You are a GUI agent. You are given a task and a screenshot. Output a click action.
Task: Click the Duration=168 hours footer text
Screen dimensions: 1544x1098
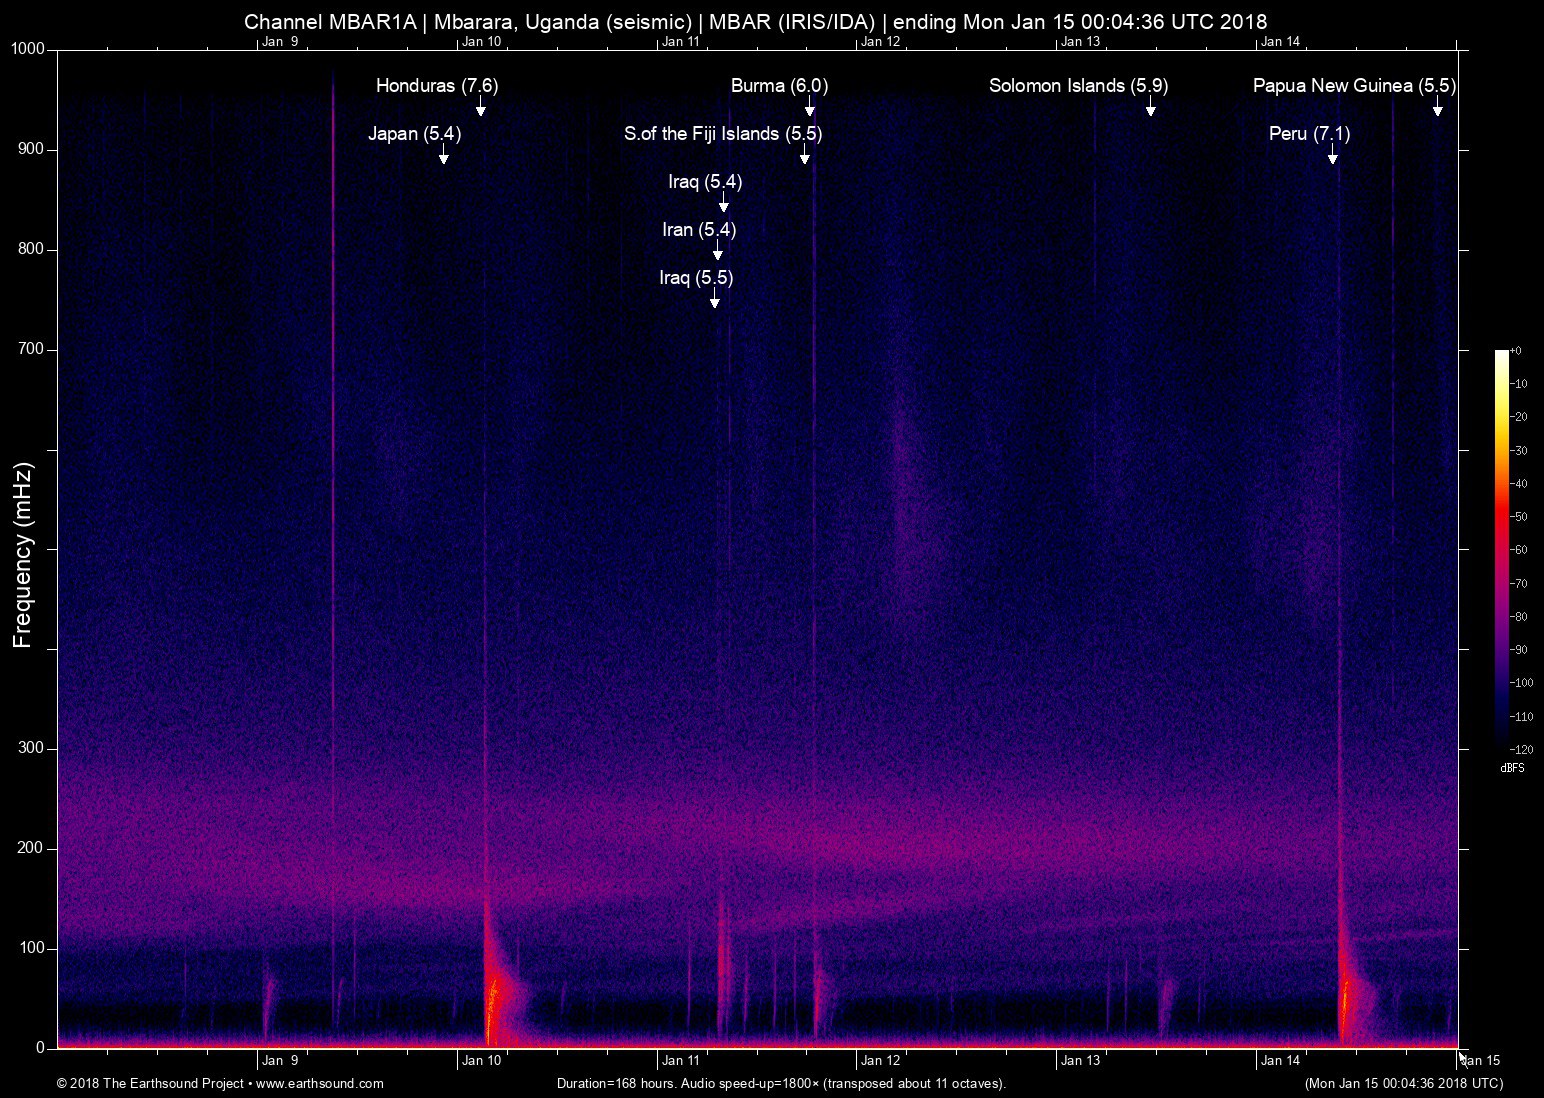[x=780, y=1083]
